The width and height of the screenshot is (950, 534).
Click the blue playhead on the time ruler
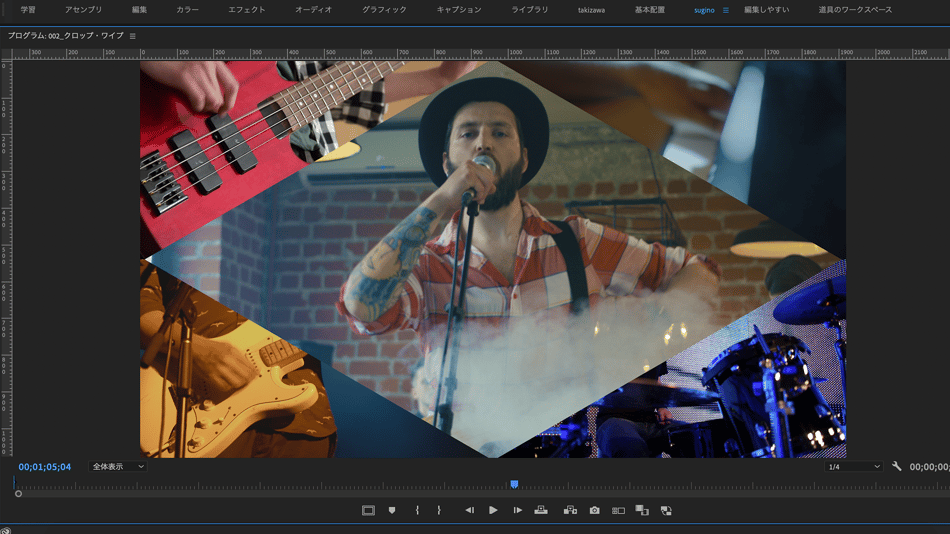514,484
